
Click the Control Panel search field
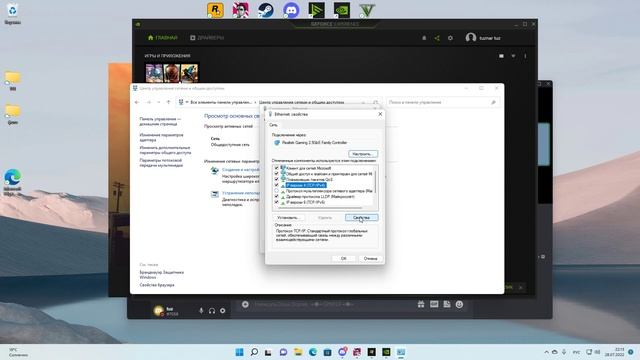(x=443, y=102)
